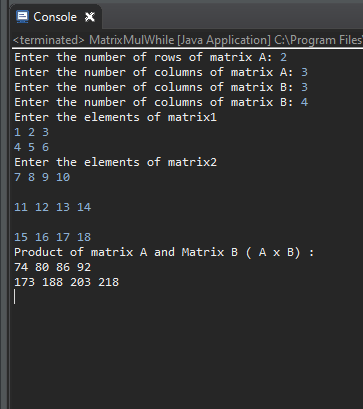
Task: Select the Console tab label
Action: coord(55,17)
